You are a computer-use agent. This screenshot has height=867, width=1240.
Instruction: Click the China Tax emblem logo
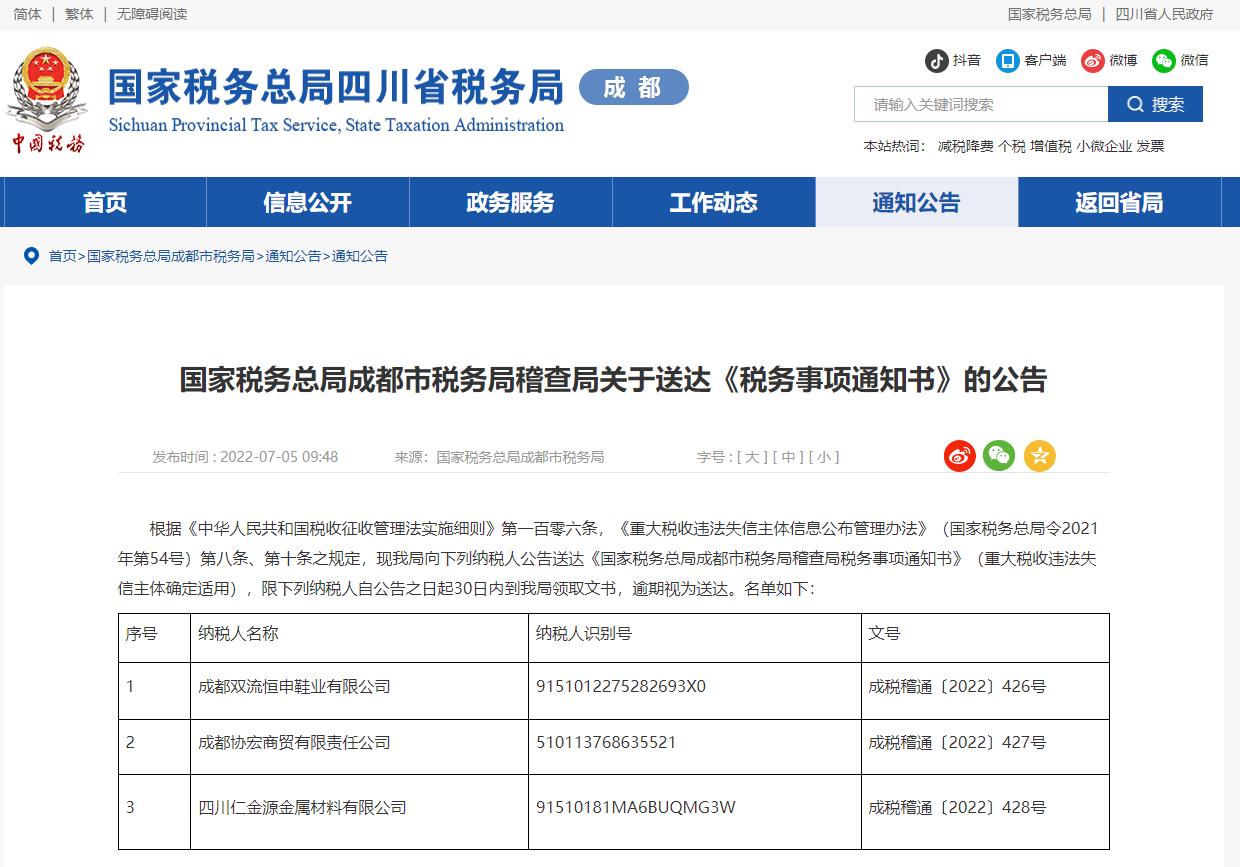47,100
